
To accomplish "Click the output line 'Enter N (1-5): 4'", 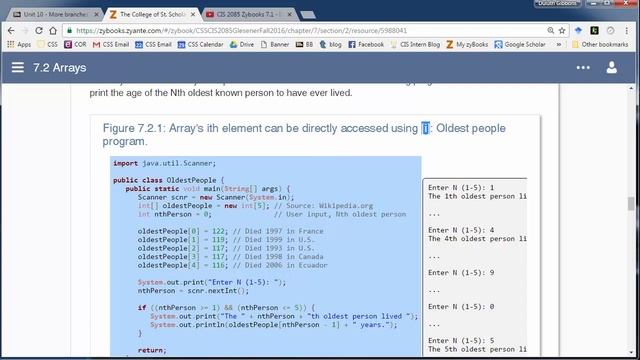I will pos(461,230).
